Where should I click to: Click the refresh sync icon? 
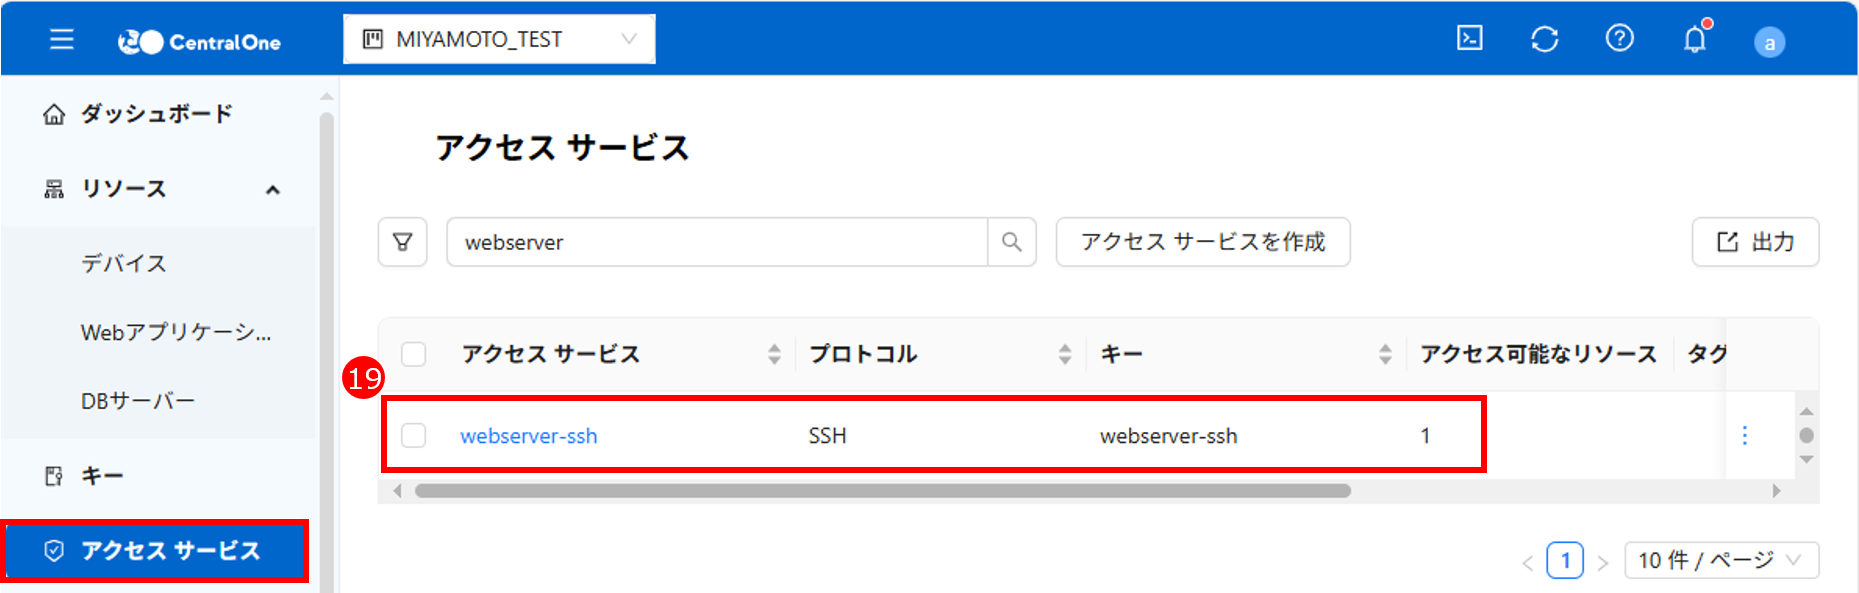pos(1544,40)
